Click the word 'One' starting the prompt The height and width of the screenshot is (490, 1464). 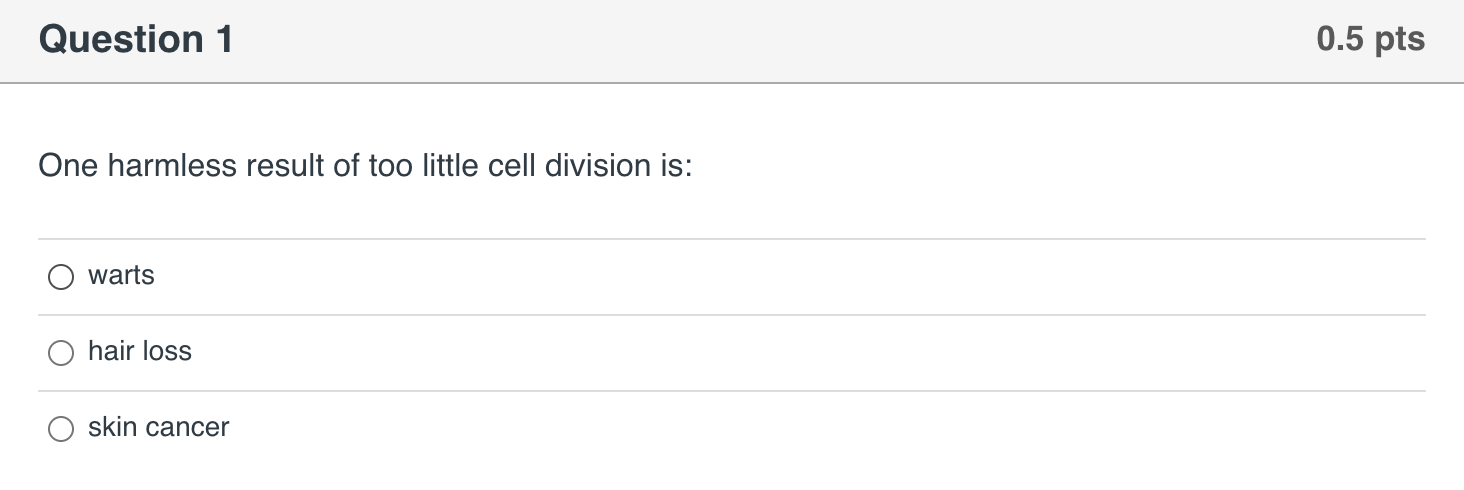click(x=68, y=166)
